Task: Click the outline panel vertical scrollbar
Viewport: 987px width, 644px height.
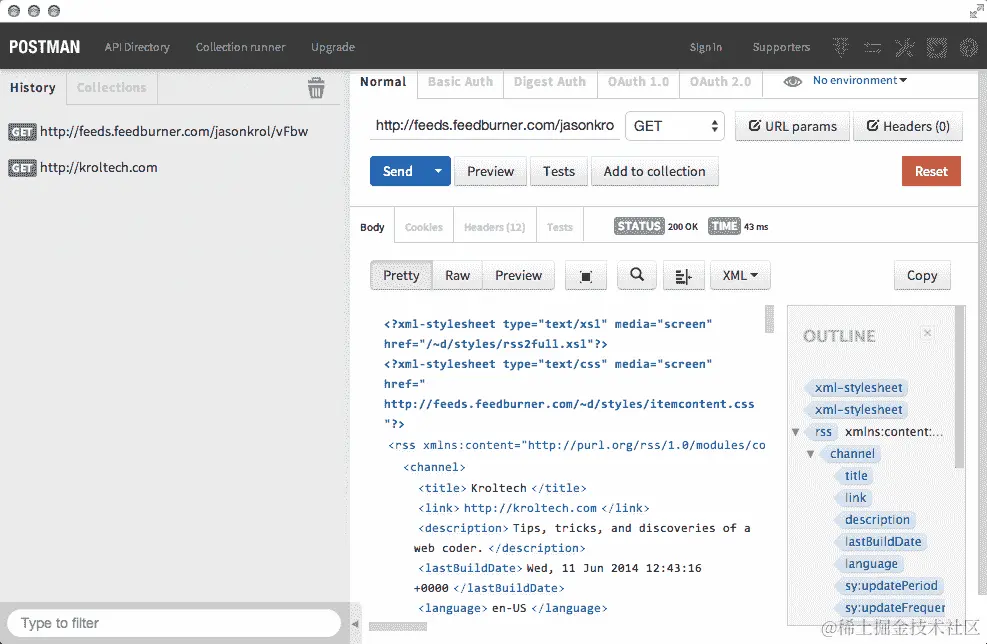Action: [959, 387]
